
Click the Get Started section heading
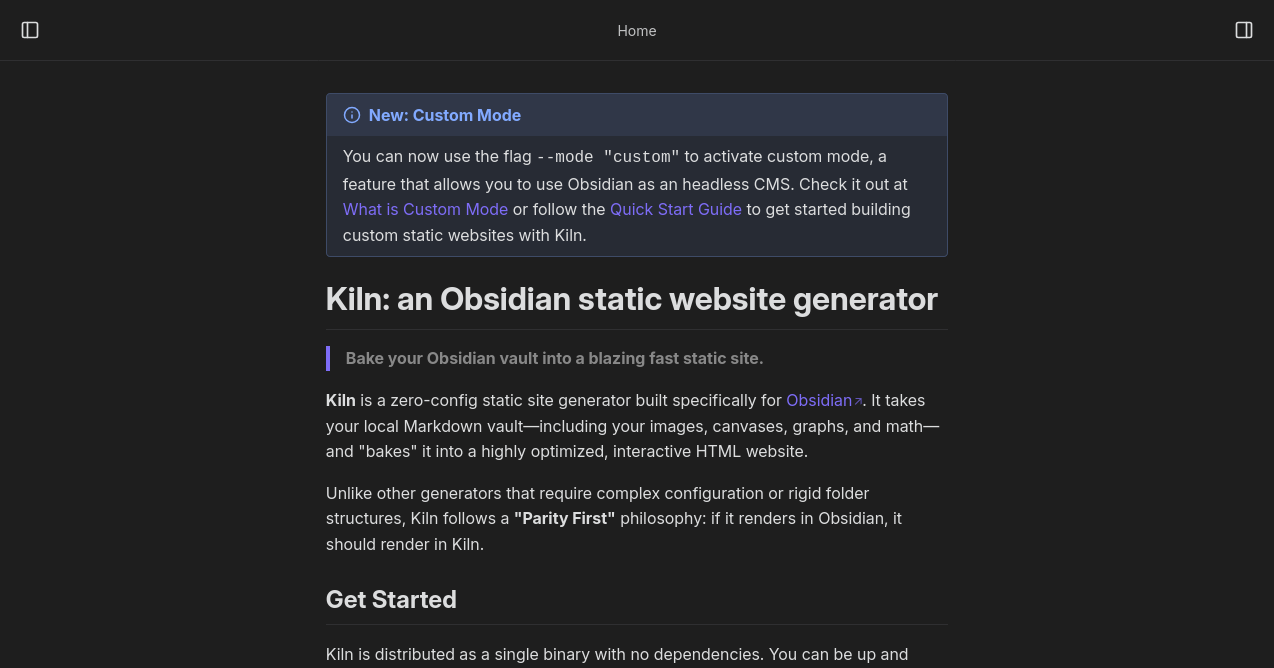tap(391, 599)
